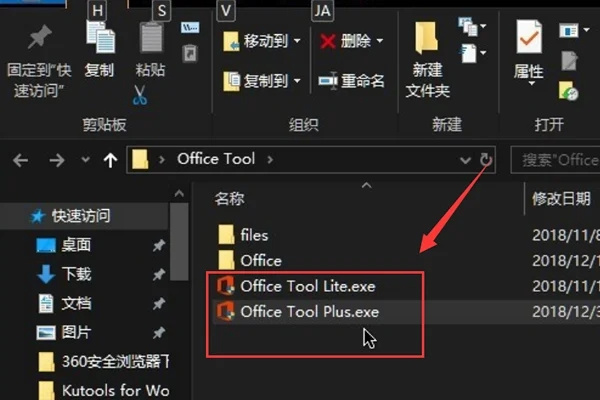Click the Copy path icon

click(190, 28)
